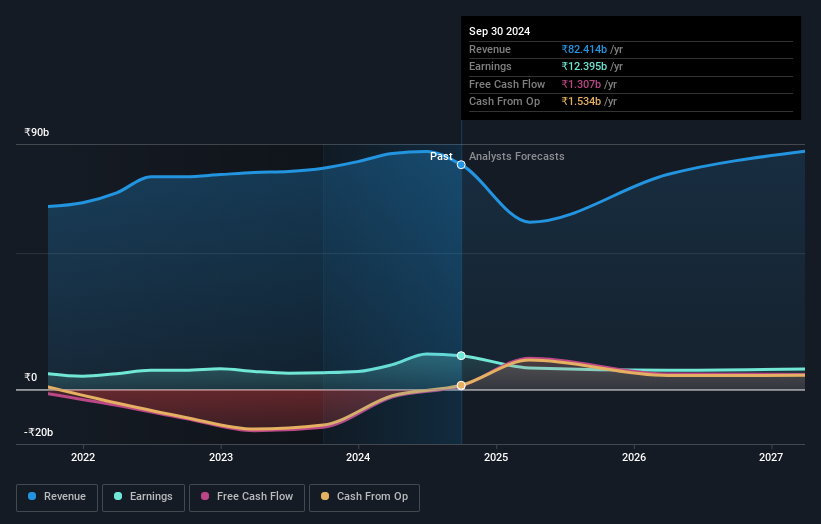Select the Revenue data point marker
The height and width of the screenshot is (524, 821).
point(461,165)
